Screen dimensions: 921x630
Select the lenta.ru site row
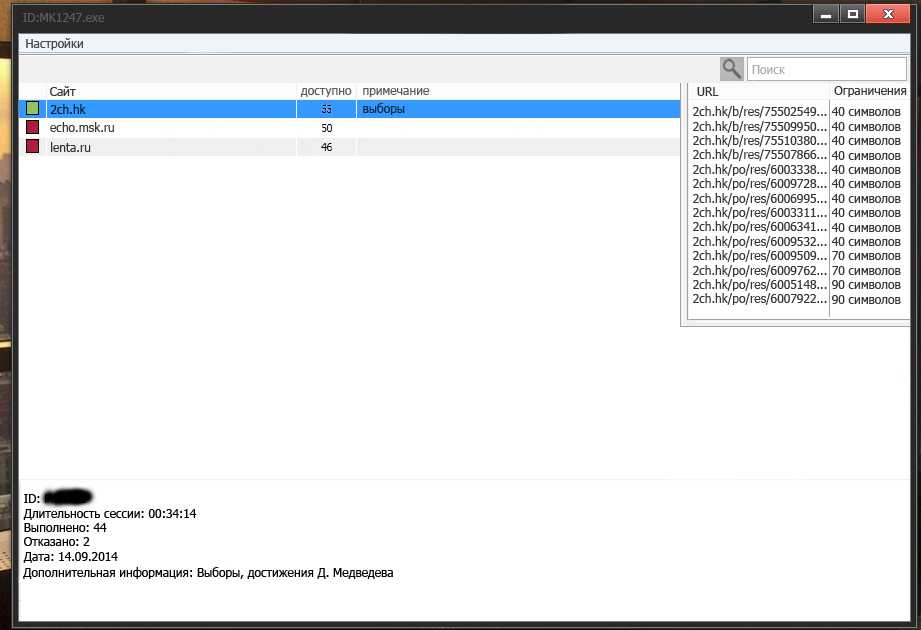click(349, 147)
